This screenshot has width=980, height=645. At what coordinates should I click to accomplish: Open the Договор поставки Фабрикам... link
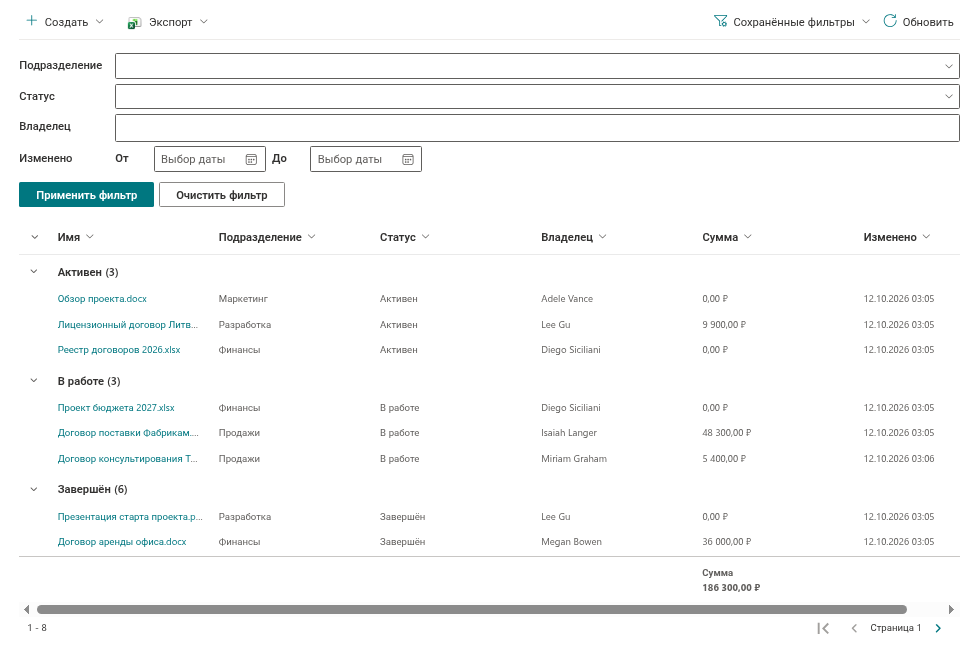128,432
